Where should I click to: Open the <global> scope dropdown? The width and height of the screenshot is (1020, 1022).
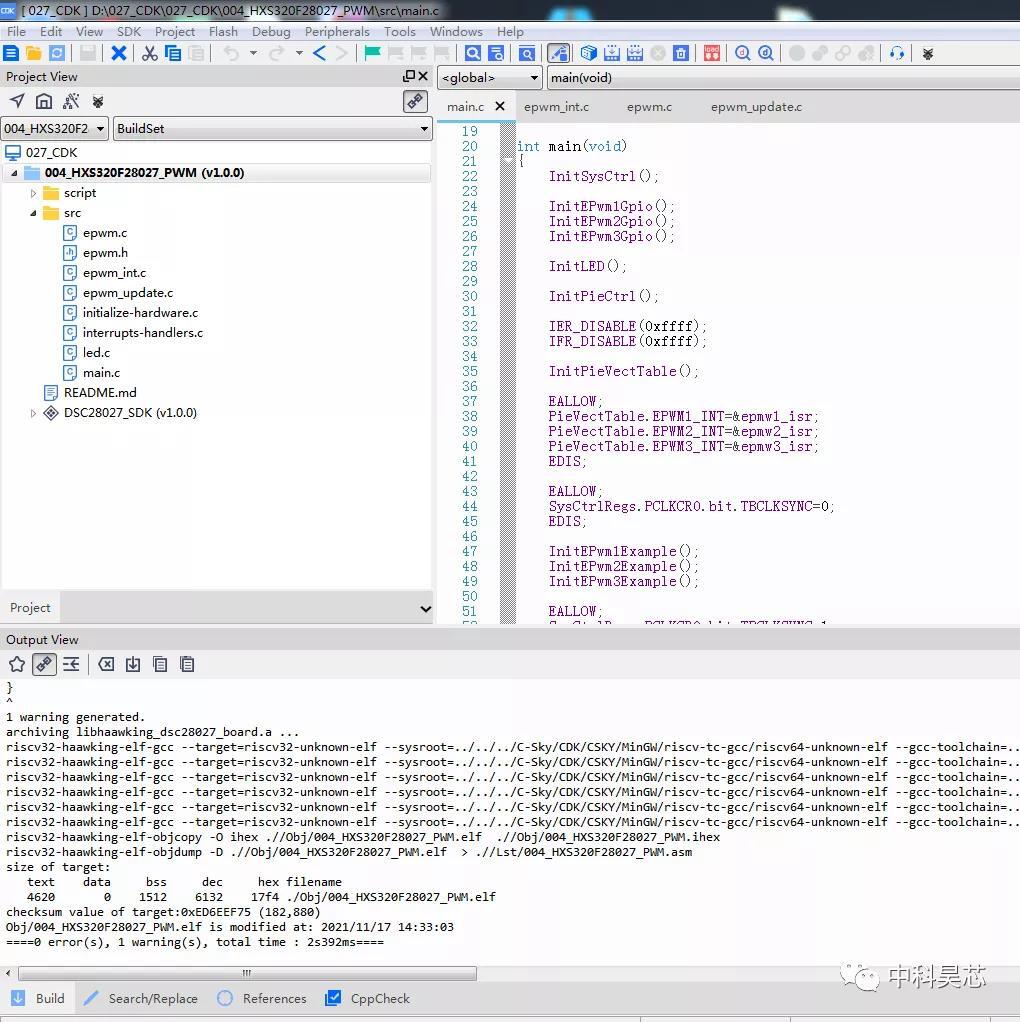click(489, 78)
